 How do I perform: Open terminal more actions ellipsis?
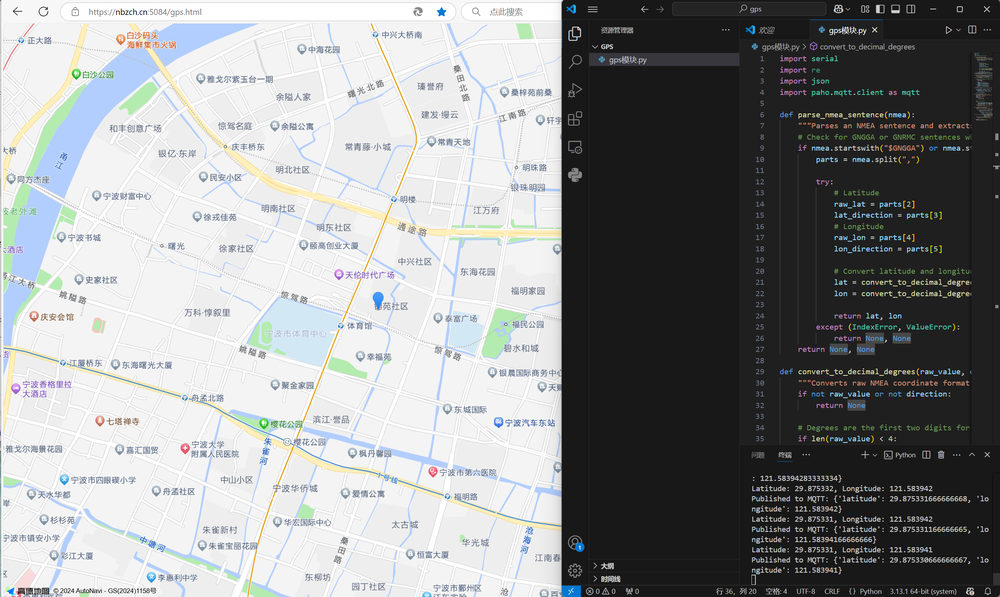coord(957,455)
